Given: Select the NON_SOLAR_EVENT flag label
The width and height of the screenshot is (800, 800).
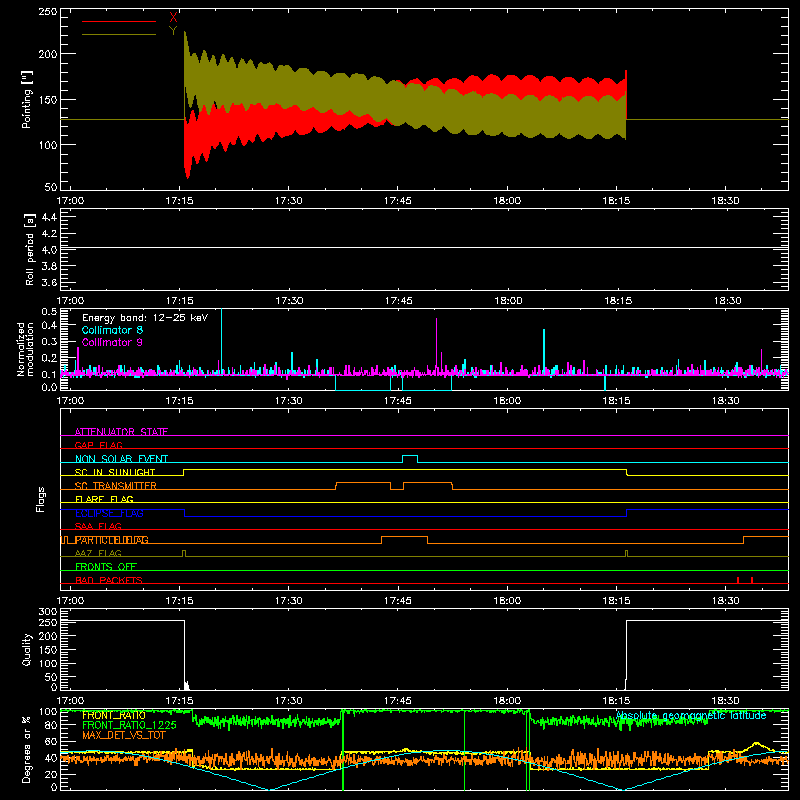Looking at the screenshot, I should point(121,459).
